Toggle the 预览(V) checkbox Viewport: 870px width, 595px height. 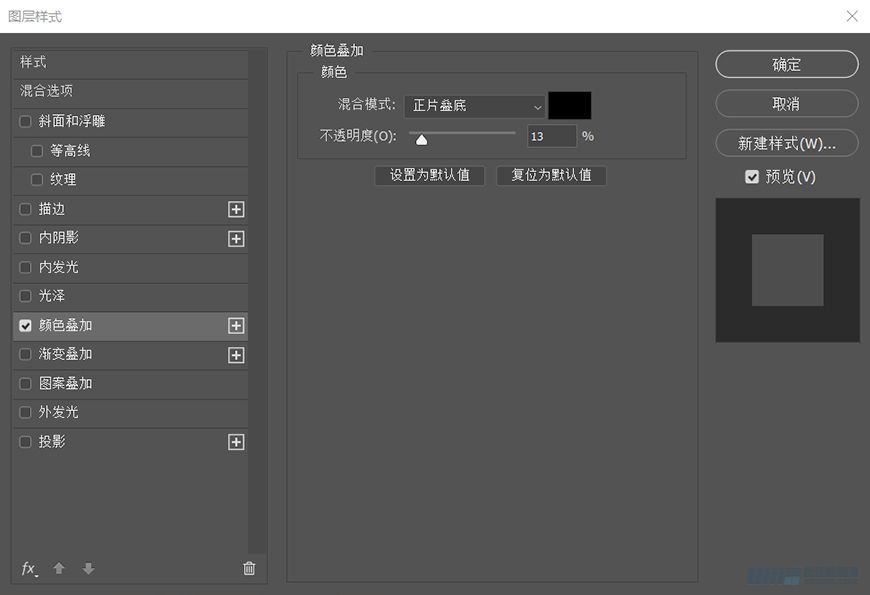coord(752,177)
